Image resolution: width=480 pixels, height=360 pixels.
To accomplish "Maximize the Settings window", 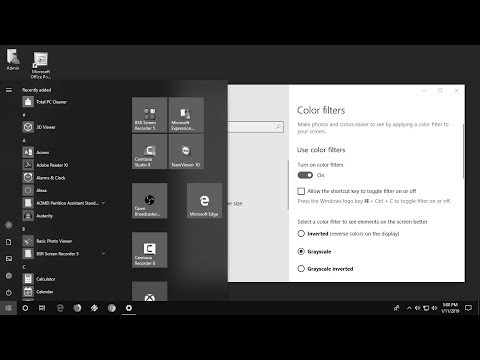I will pos(440,90).
